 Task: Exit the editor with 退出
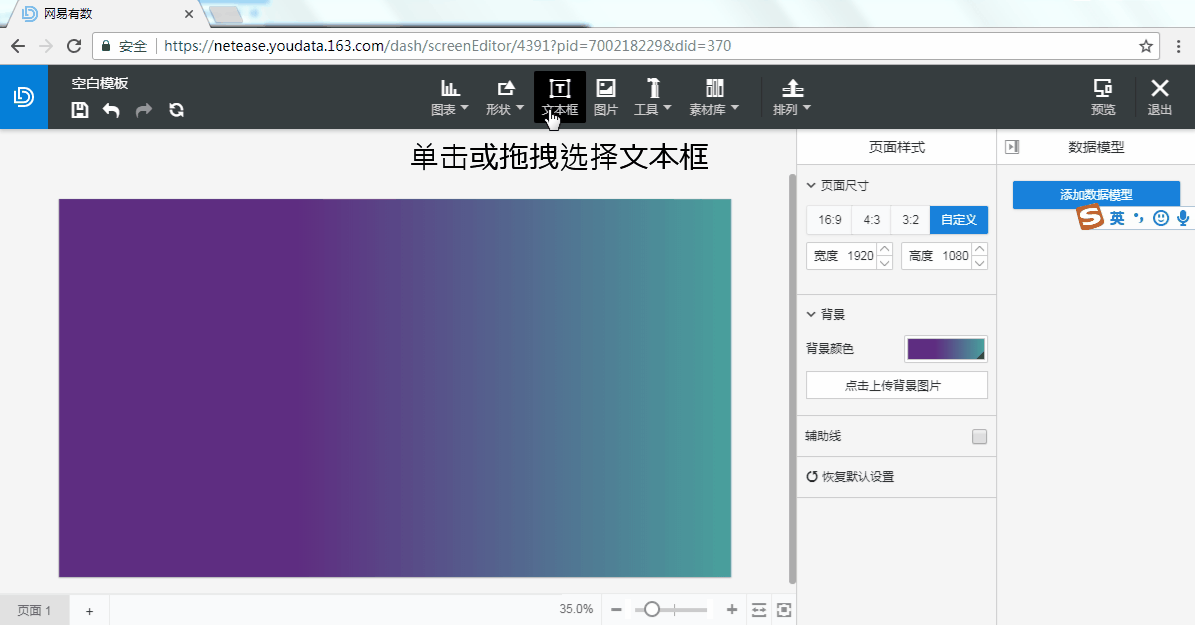click(1160, 97)
